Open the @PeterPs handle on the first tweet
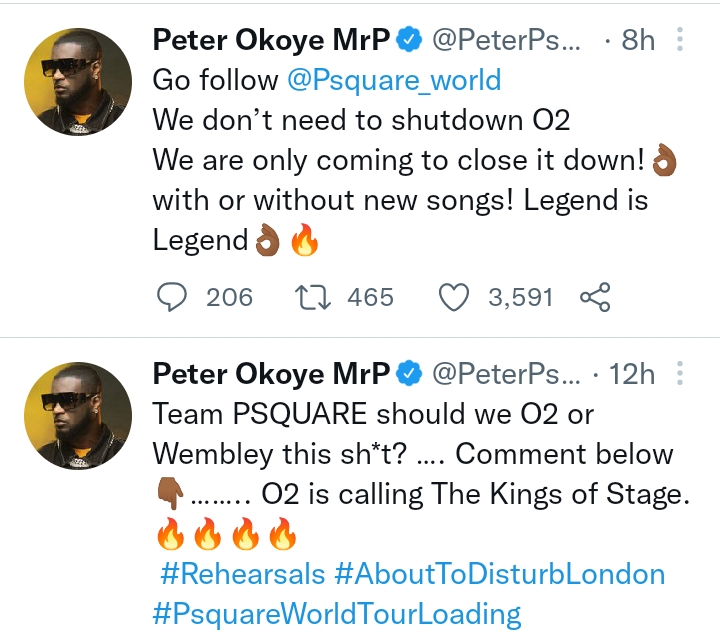Viewport: 720px width, 636px height. (x=506, y=40)
